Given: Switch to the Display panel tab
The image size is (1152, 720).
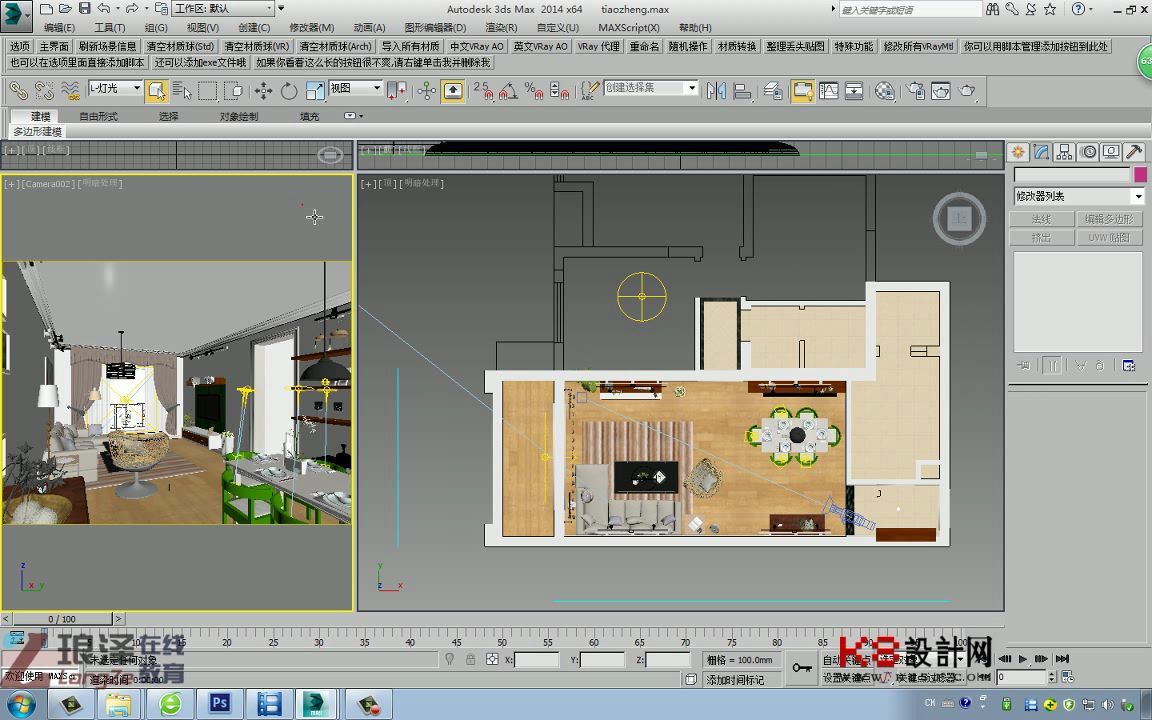Looking at the screenshot, I should coord(1111,152).
